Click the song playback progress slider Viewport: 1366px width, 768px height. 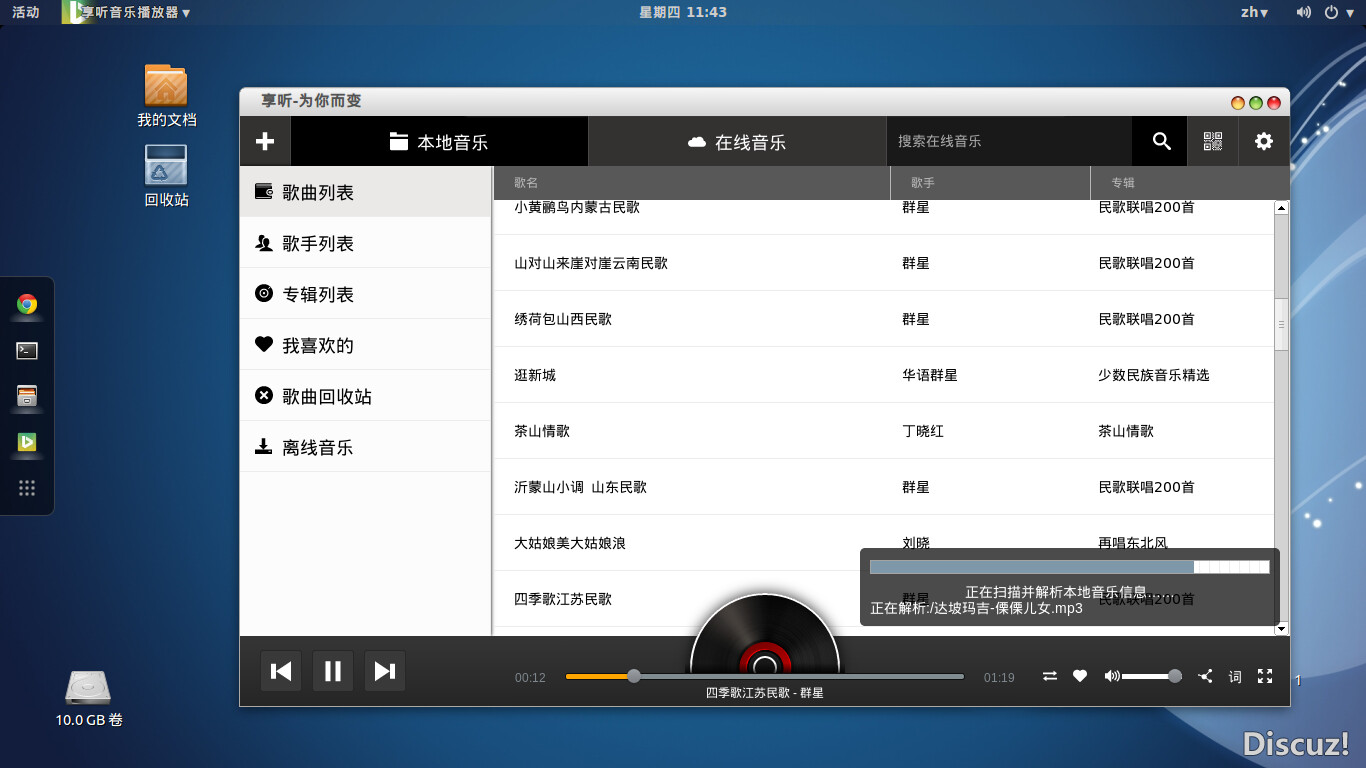tap(764, 677)
